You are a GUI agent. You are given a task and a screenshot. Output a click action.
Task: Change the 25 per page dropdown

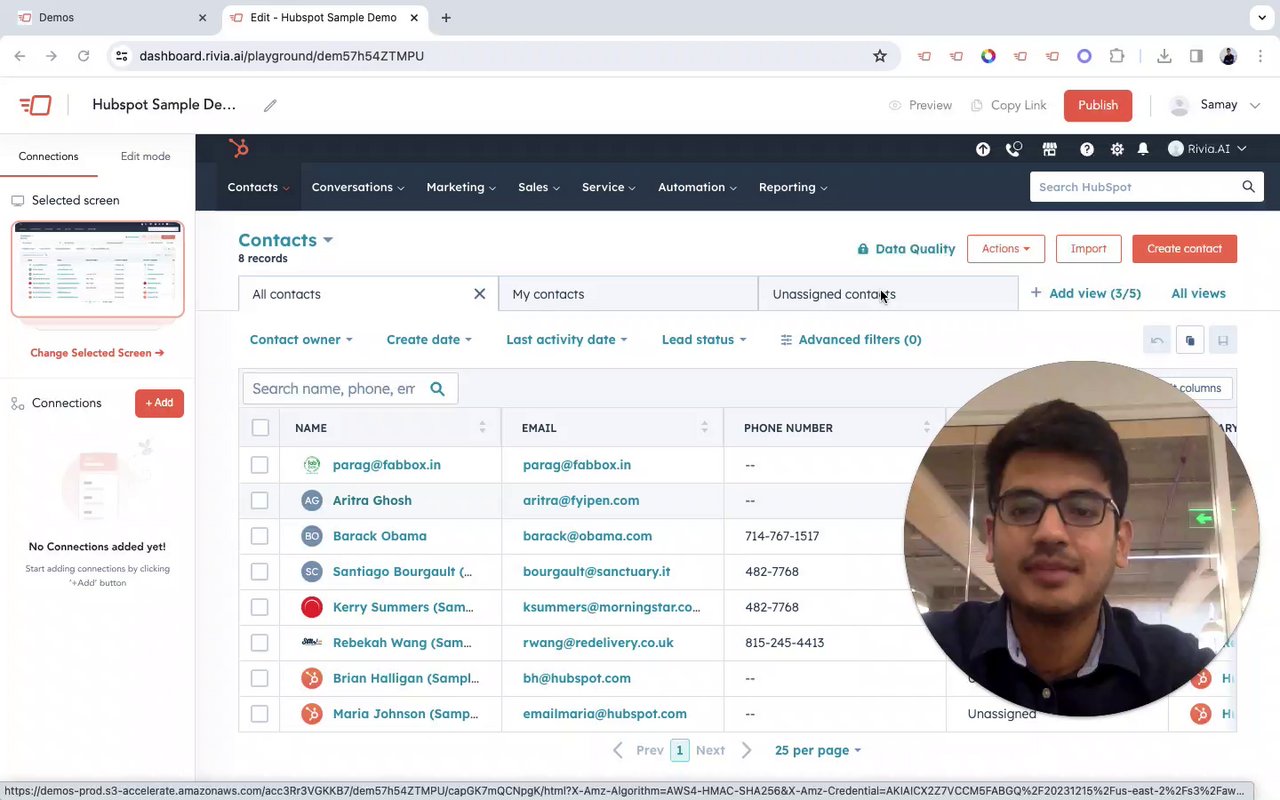(x=818, y=750)
